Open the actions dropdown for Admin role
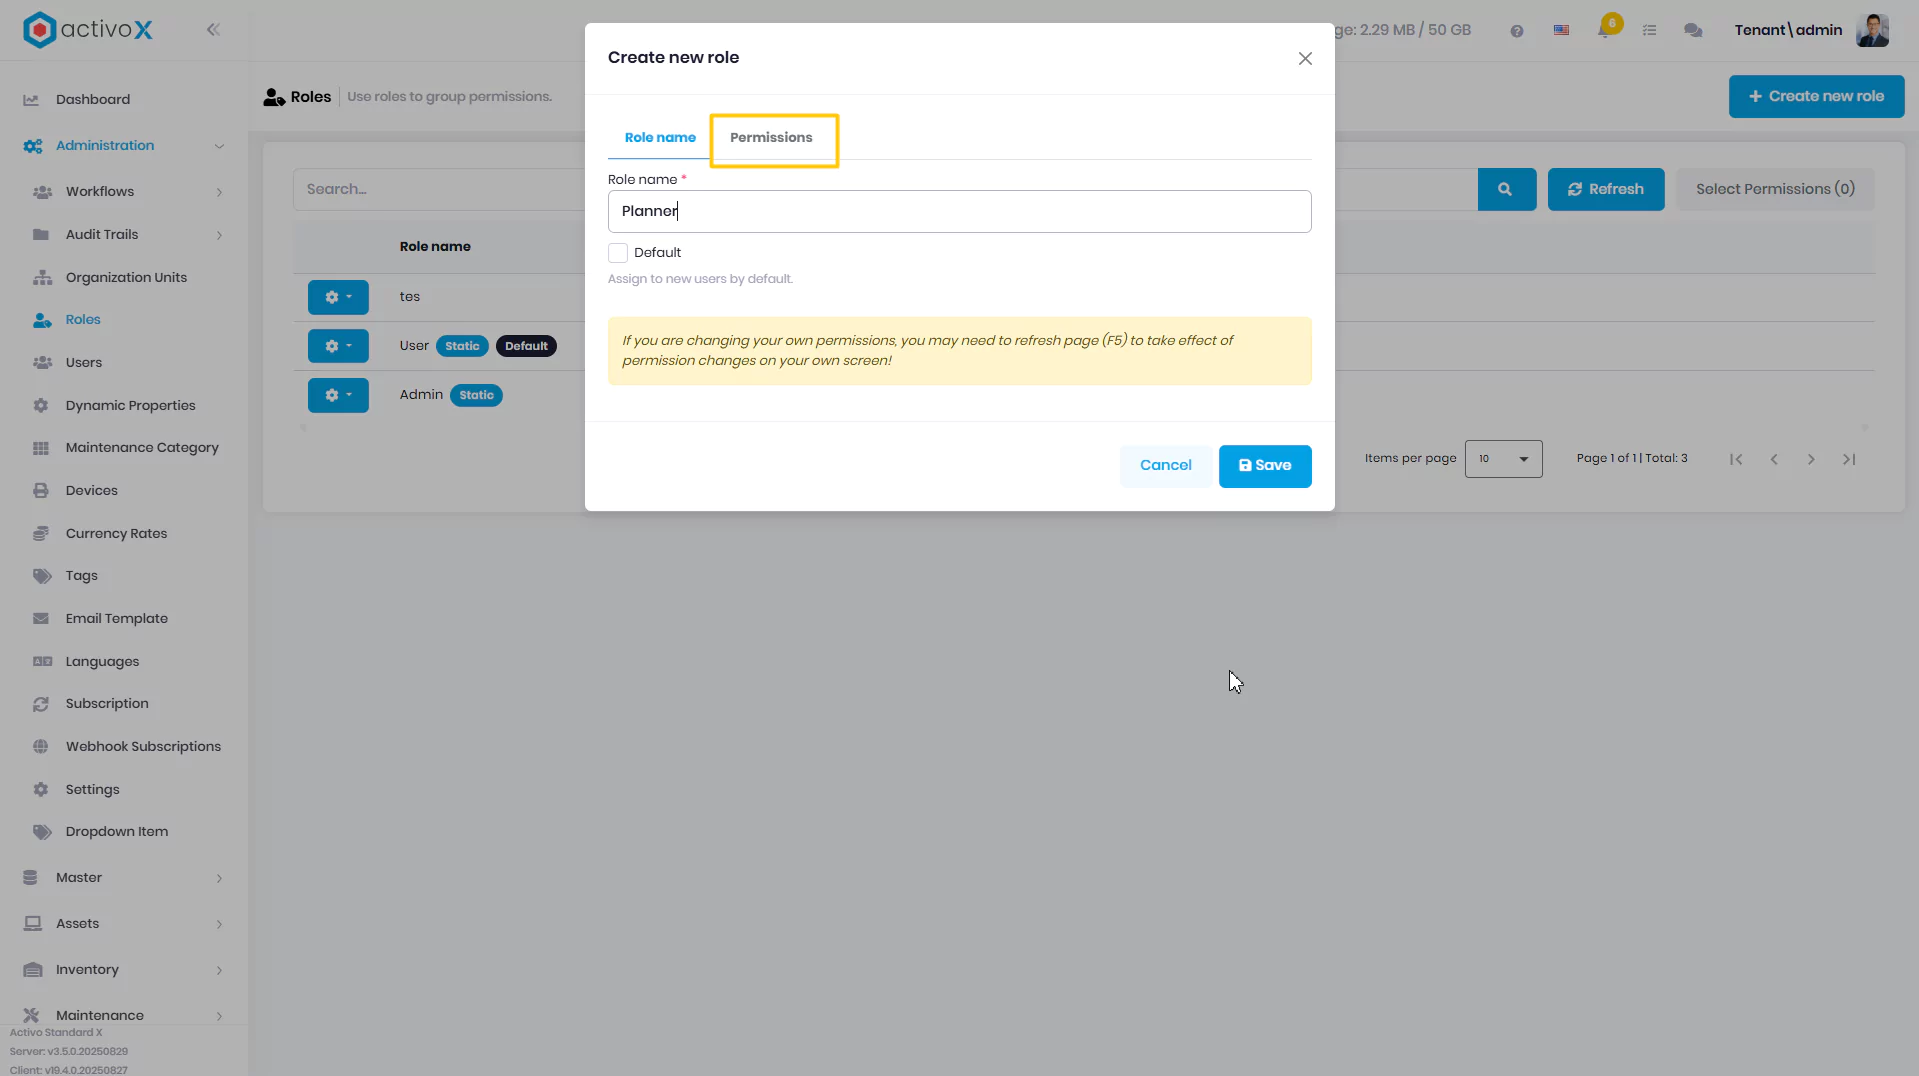 tap(338, 395)
